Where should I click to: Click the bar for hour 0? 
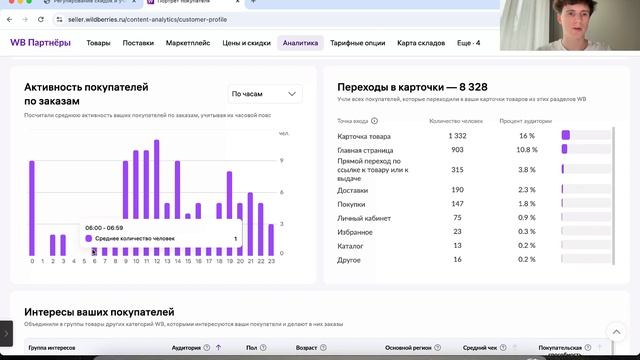[x=32, y=208]
